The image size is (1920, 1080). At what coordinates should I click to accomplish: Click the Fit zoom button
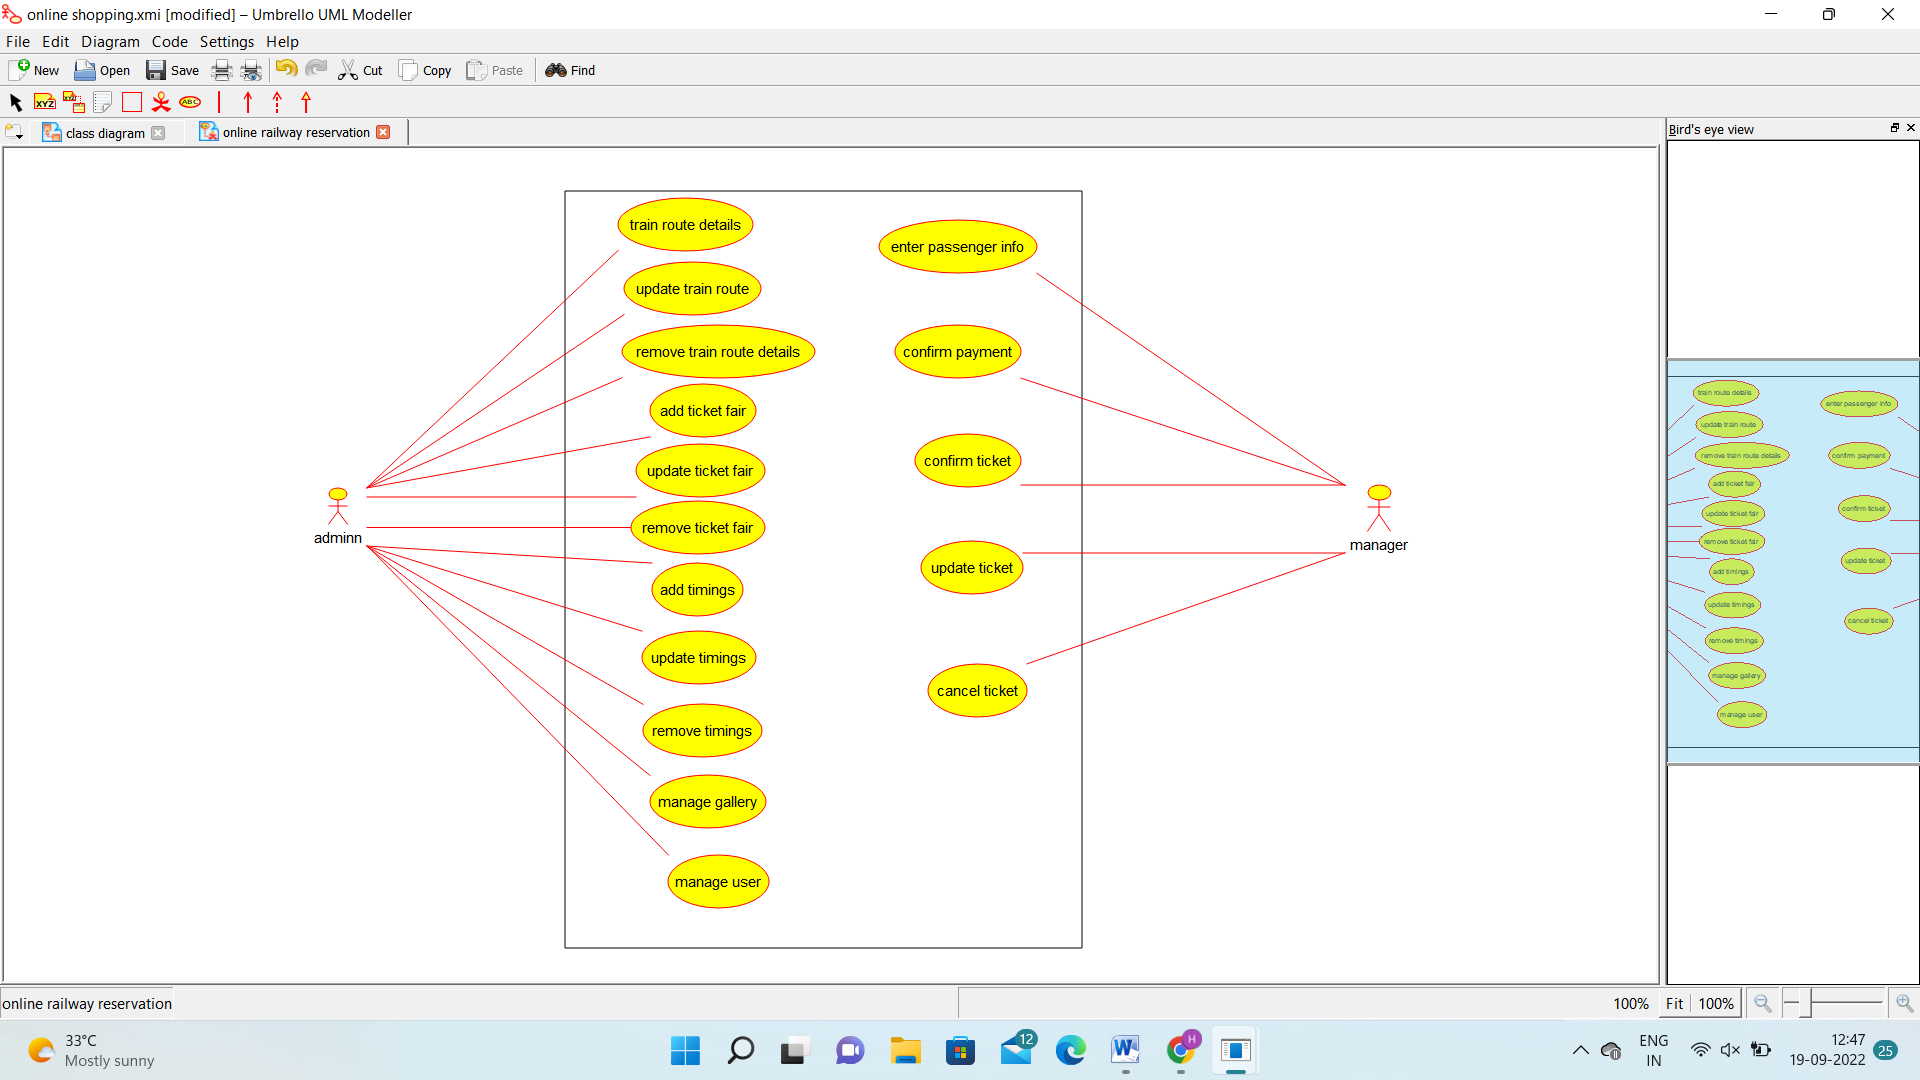point(1674,1003)
